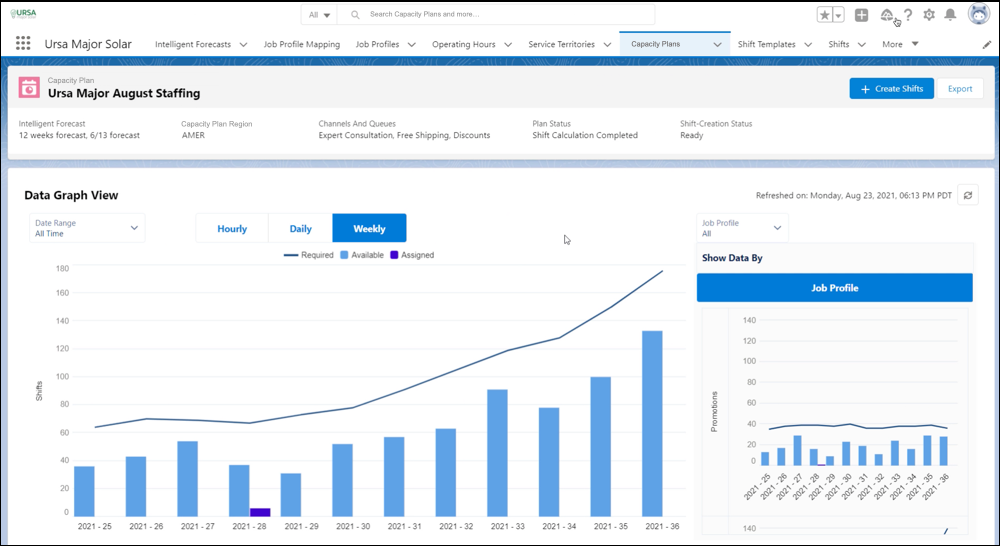
Task: Toggle the Required legend line entry
Action: (309, 255)
